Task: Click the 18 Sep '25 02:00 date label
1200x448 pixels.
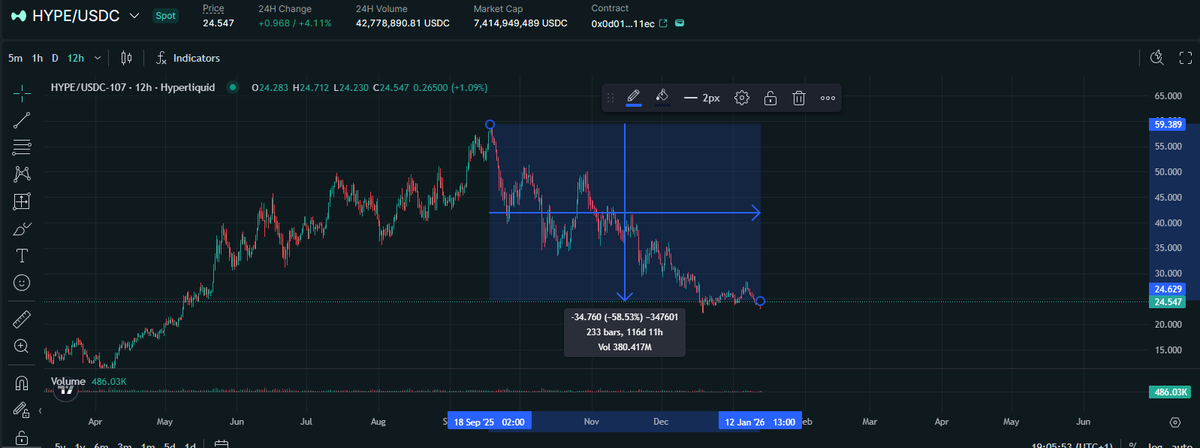Action: (490, 422)
